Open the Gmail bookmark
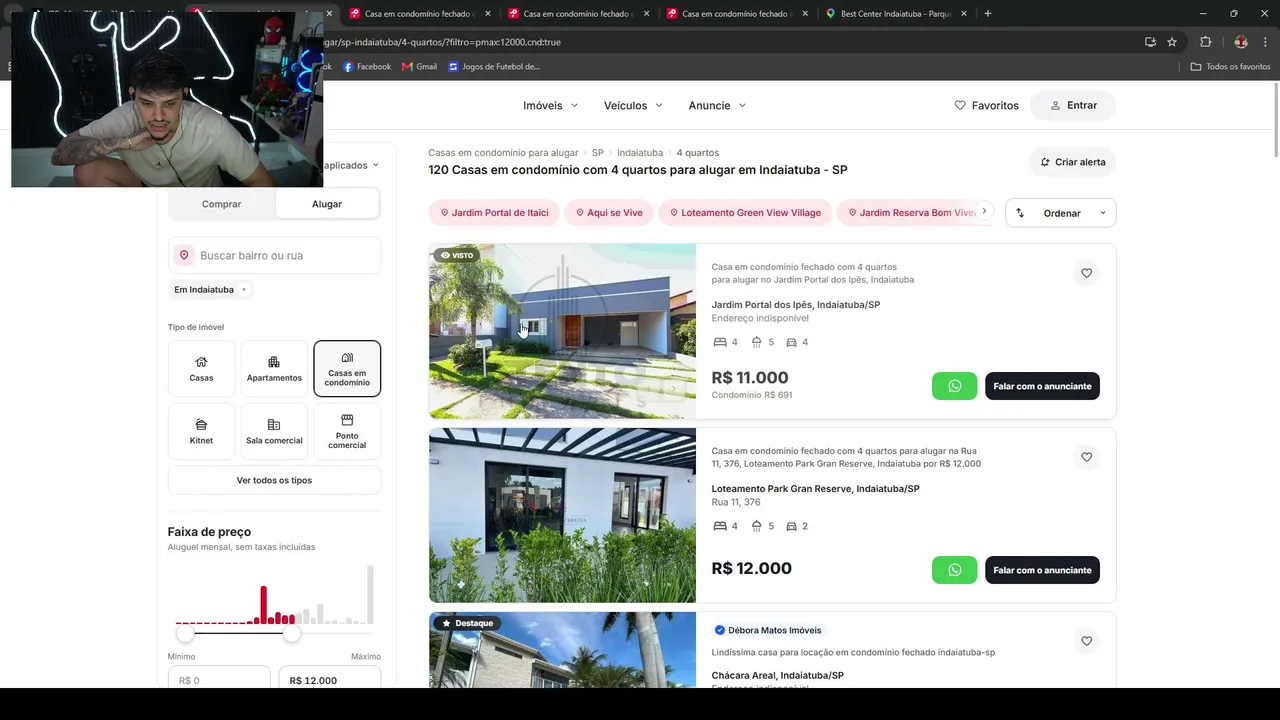1280x720 pixels. [419, 67]
